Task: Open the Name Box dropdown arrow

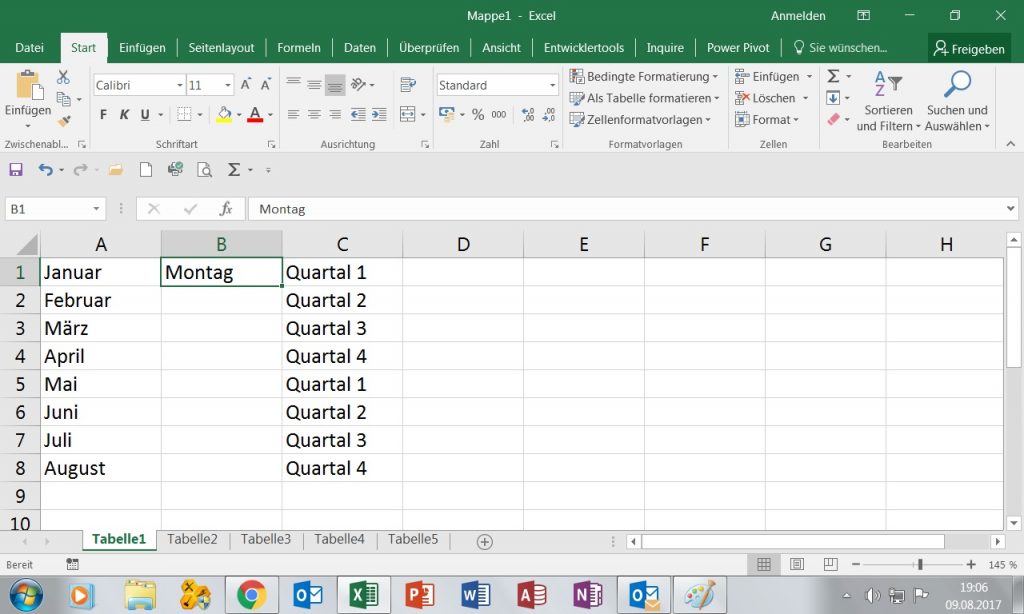Action: tap(96, 209)
